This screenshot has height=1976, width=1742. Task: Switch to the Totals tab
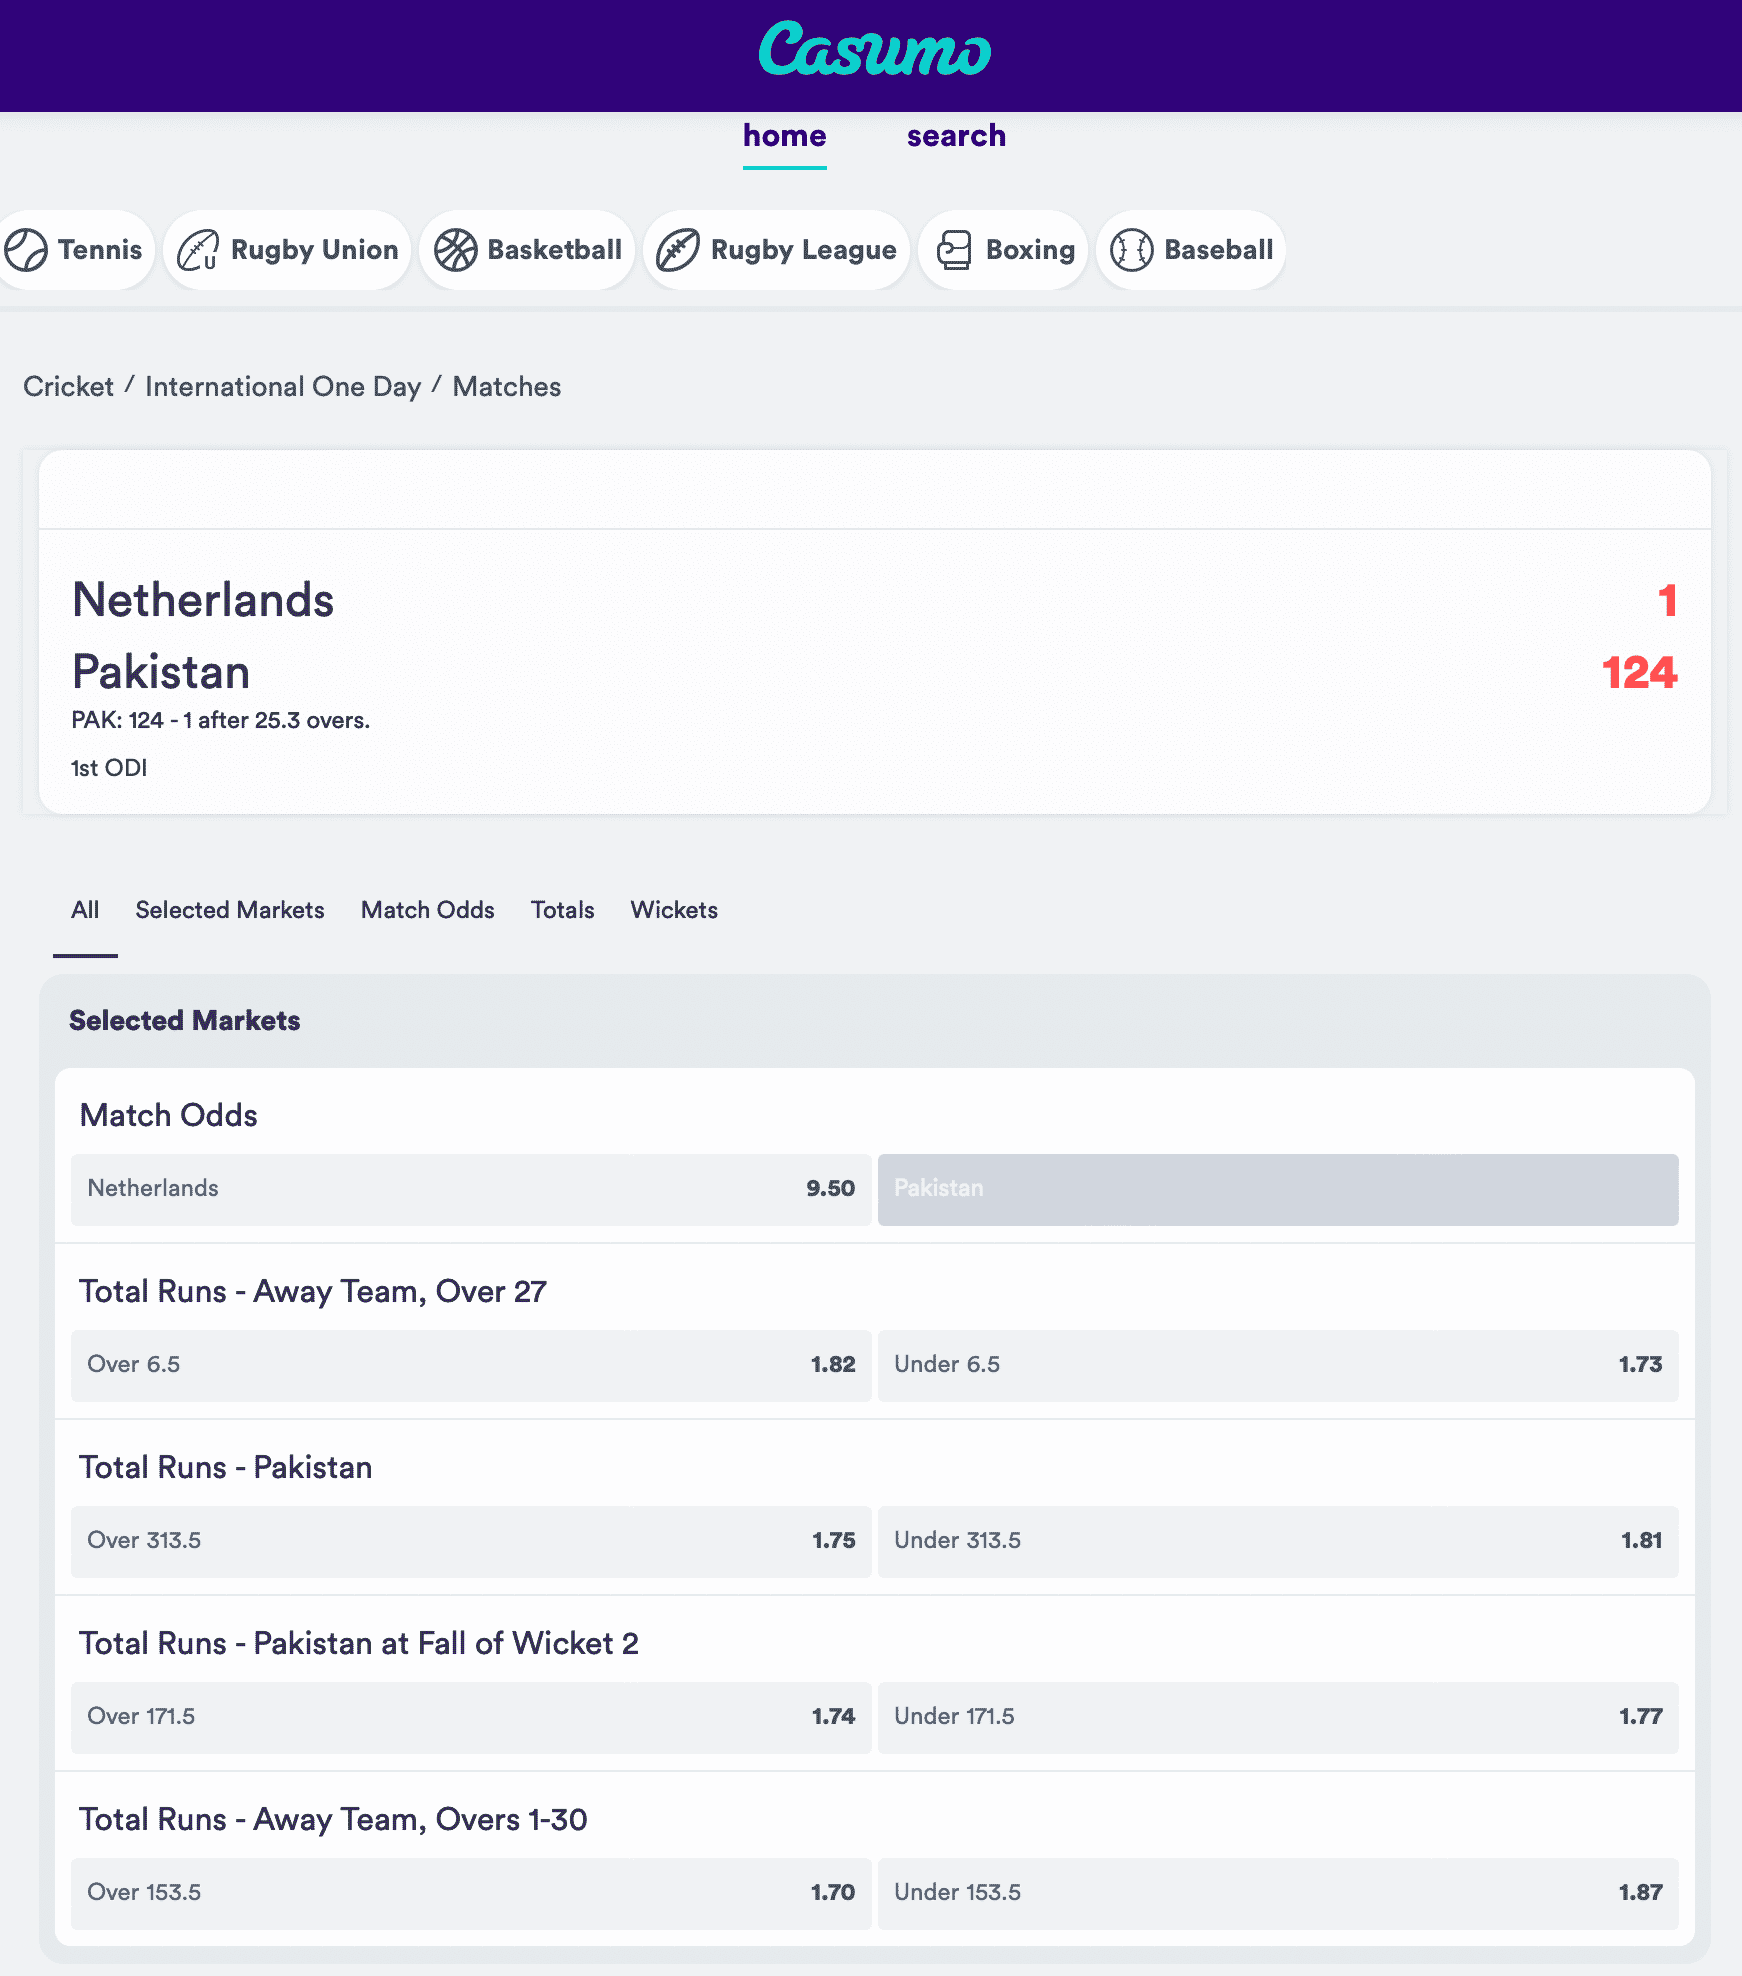[563, 910]
